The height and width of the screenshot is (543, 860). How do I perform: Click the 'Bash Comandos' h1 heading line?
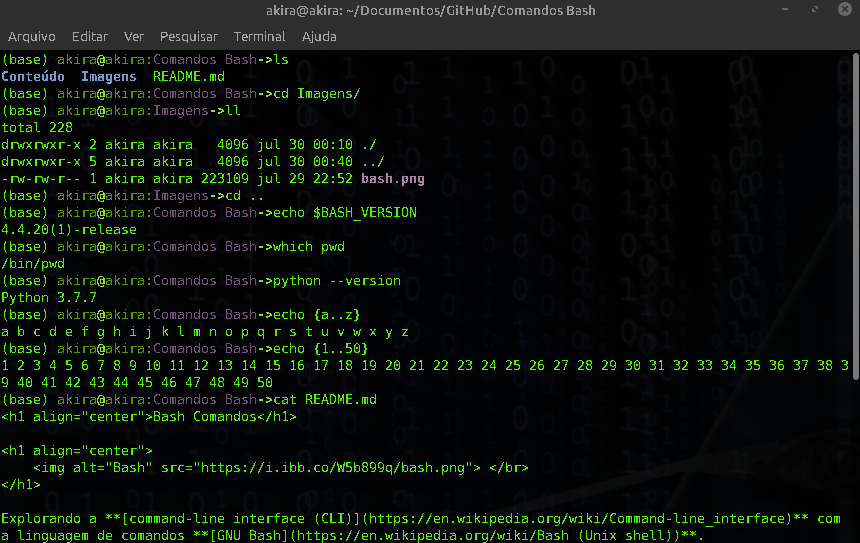tap(149, 416)
